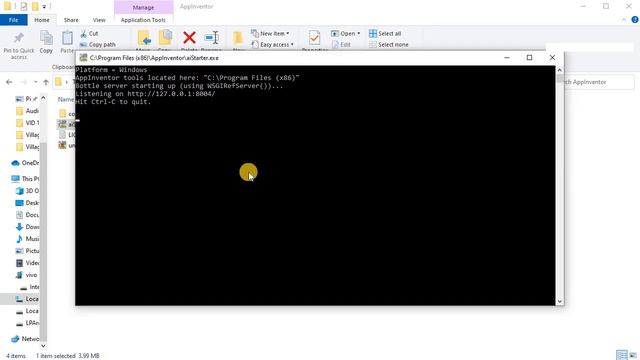This screenshot has width=640, height=360.
Task: Open Music in navigation pane
Action: [x=27, y=239]
